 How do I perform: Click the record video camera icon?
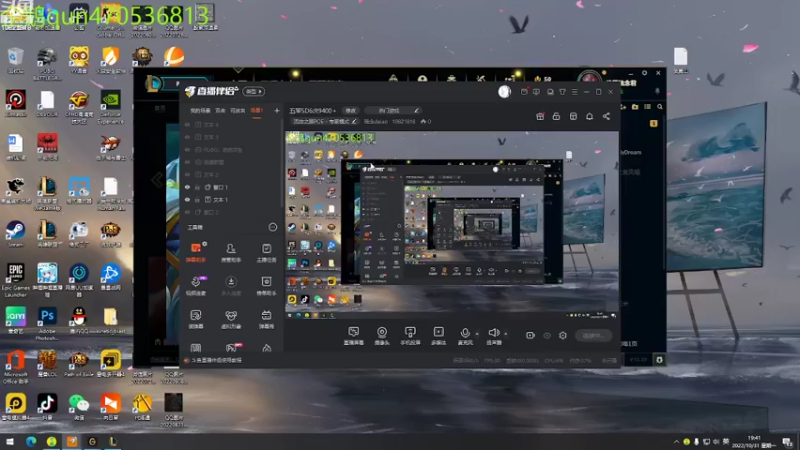[530, 335]
